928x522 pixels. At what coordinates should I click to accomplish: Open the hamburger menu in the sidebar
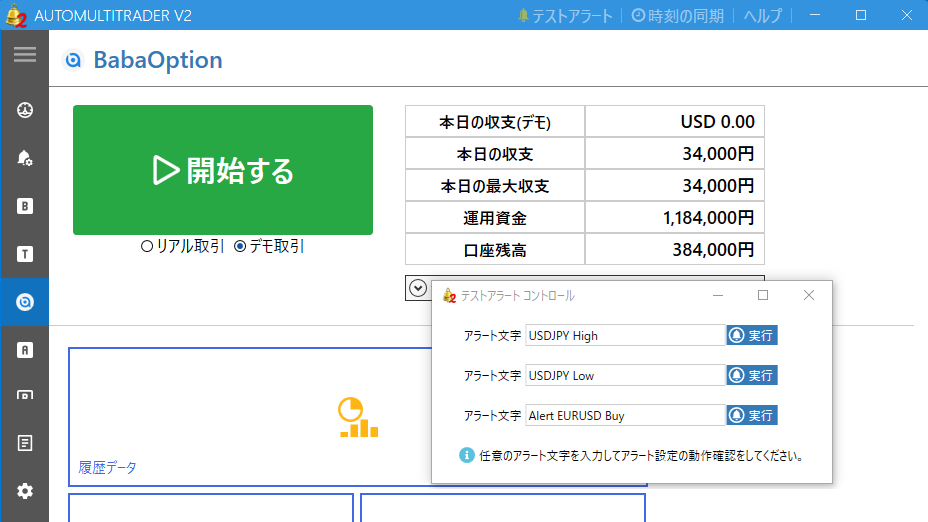coord(25,54)
